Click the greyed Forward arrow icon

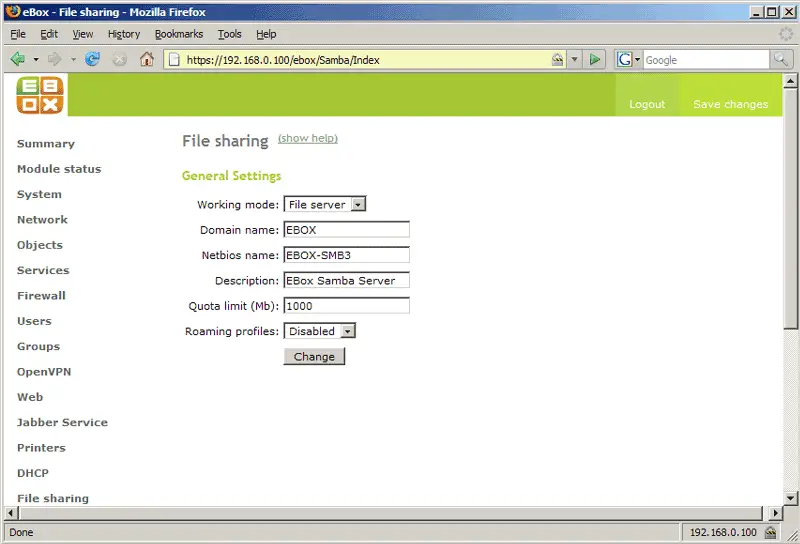point(55,59)
